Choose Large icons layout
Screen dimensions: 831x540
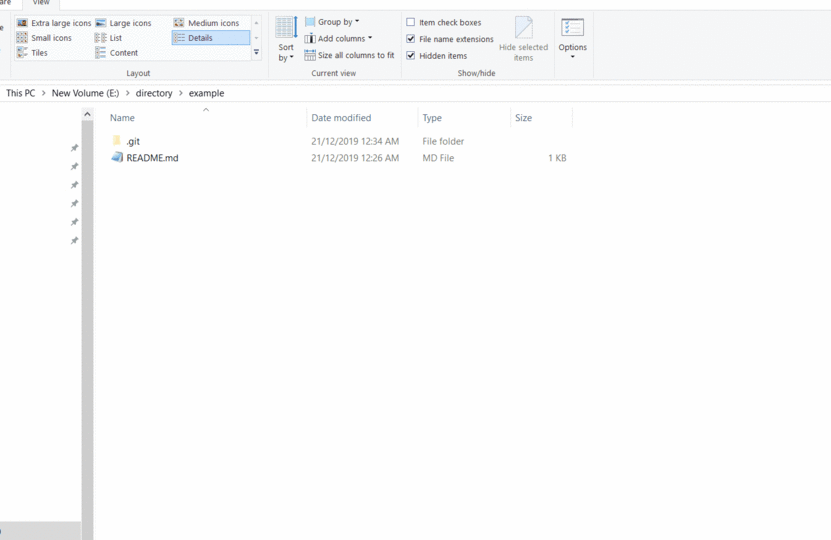pos(123,23)
